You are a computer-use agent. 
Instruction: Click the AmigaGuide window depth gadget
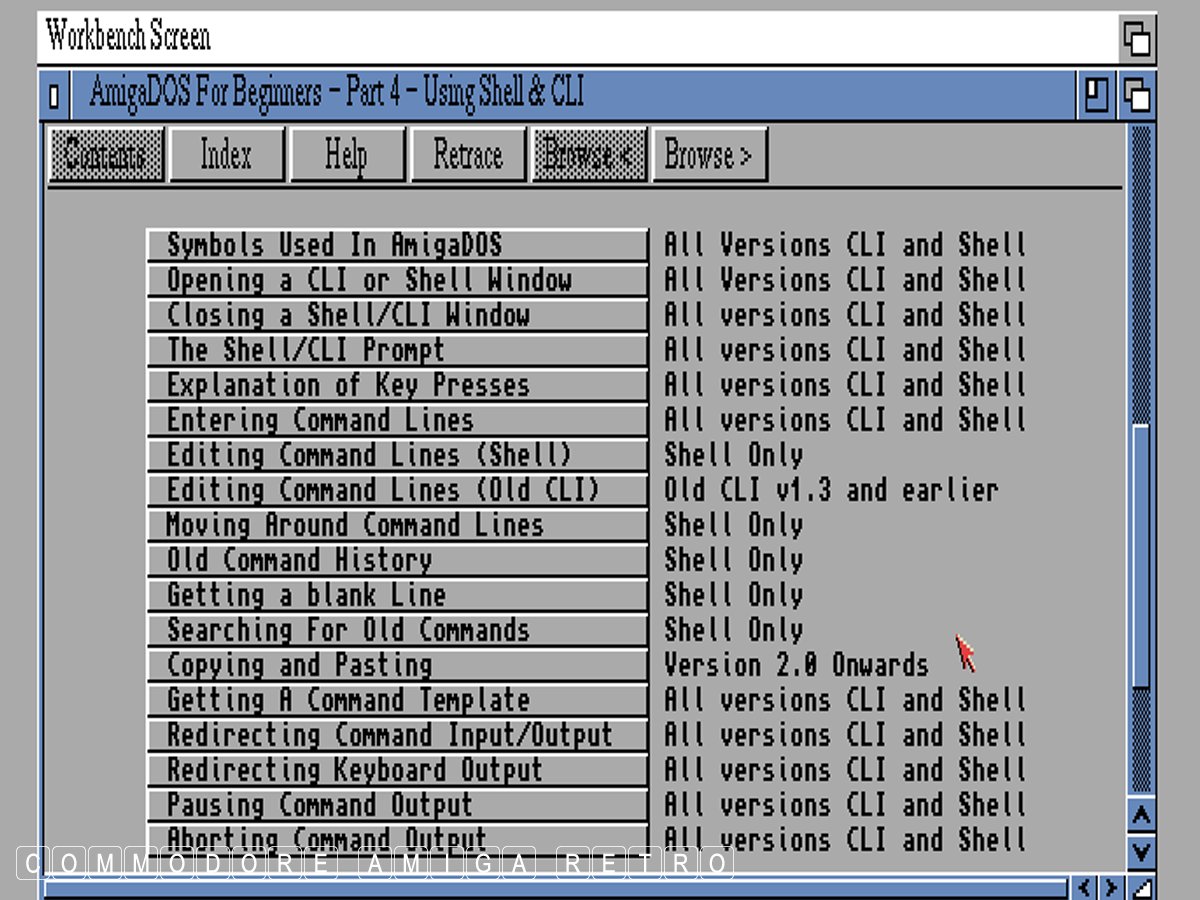point(1138,96)
